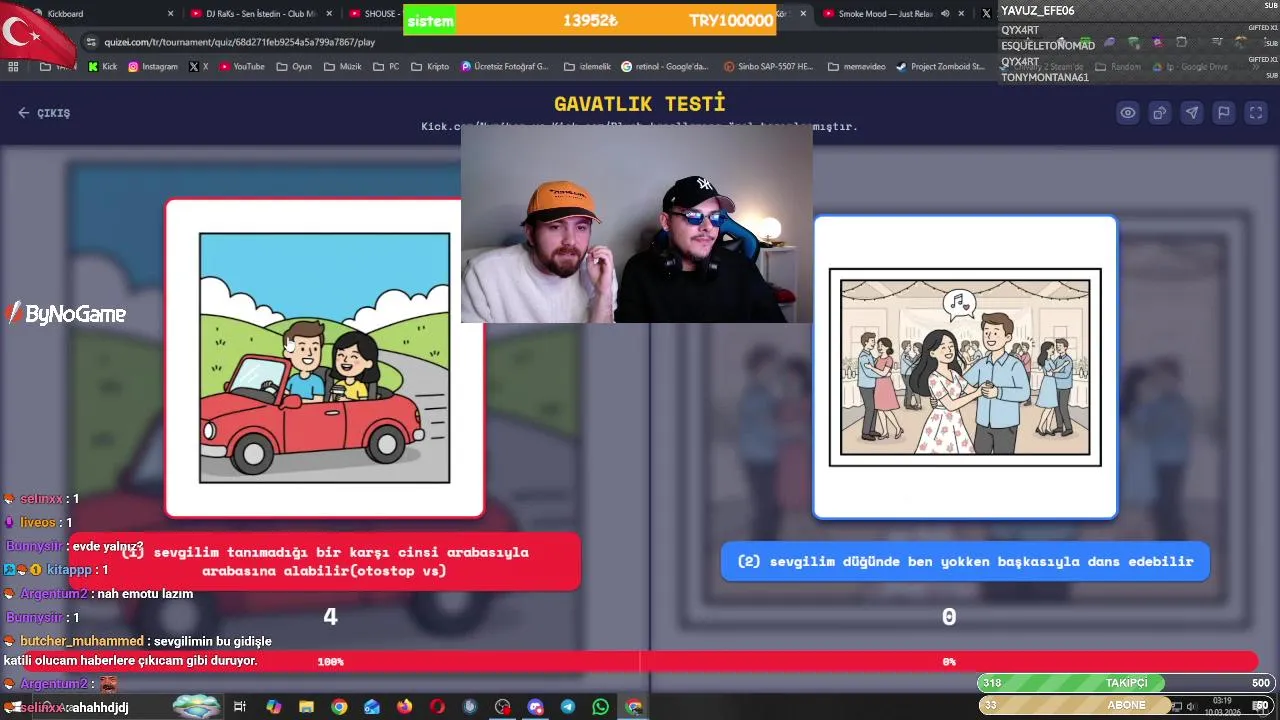Open WhatsApp from the taskbar
Image resolution: width=1280 pixels, height=720 pixels.
pos(600,707)
